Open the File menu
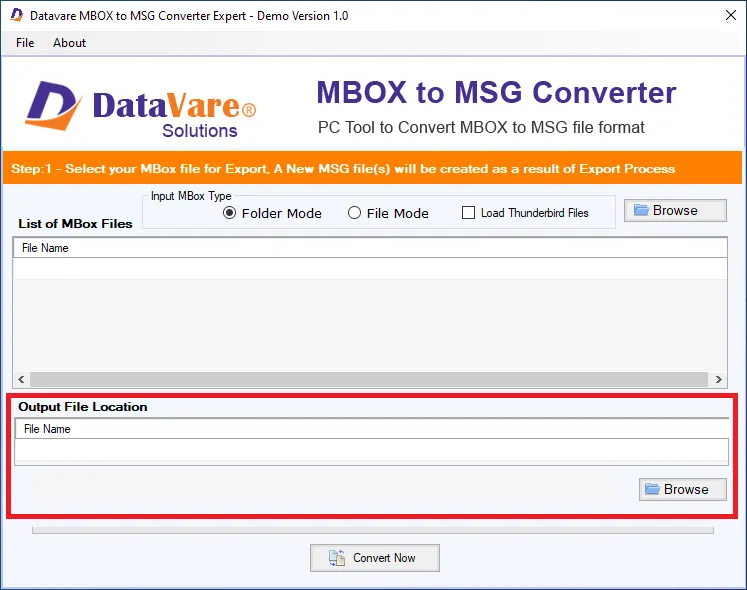This screenshot has width=747, height=590. (25, 43)
